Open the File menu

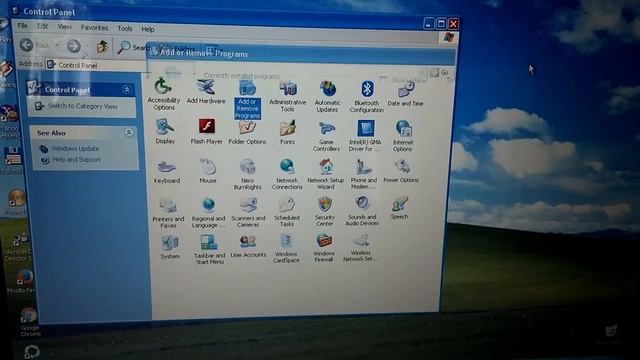22,26
